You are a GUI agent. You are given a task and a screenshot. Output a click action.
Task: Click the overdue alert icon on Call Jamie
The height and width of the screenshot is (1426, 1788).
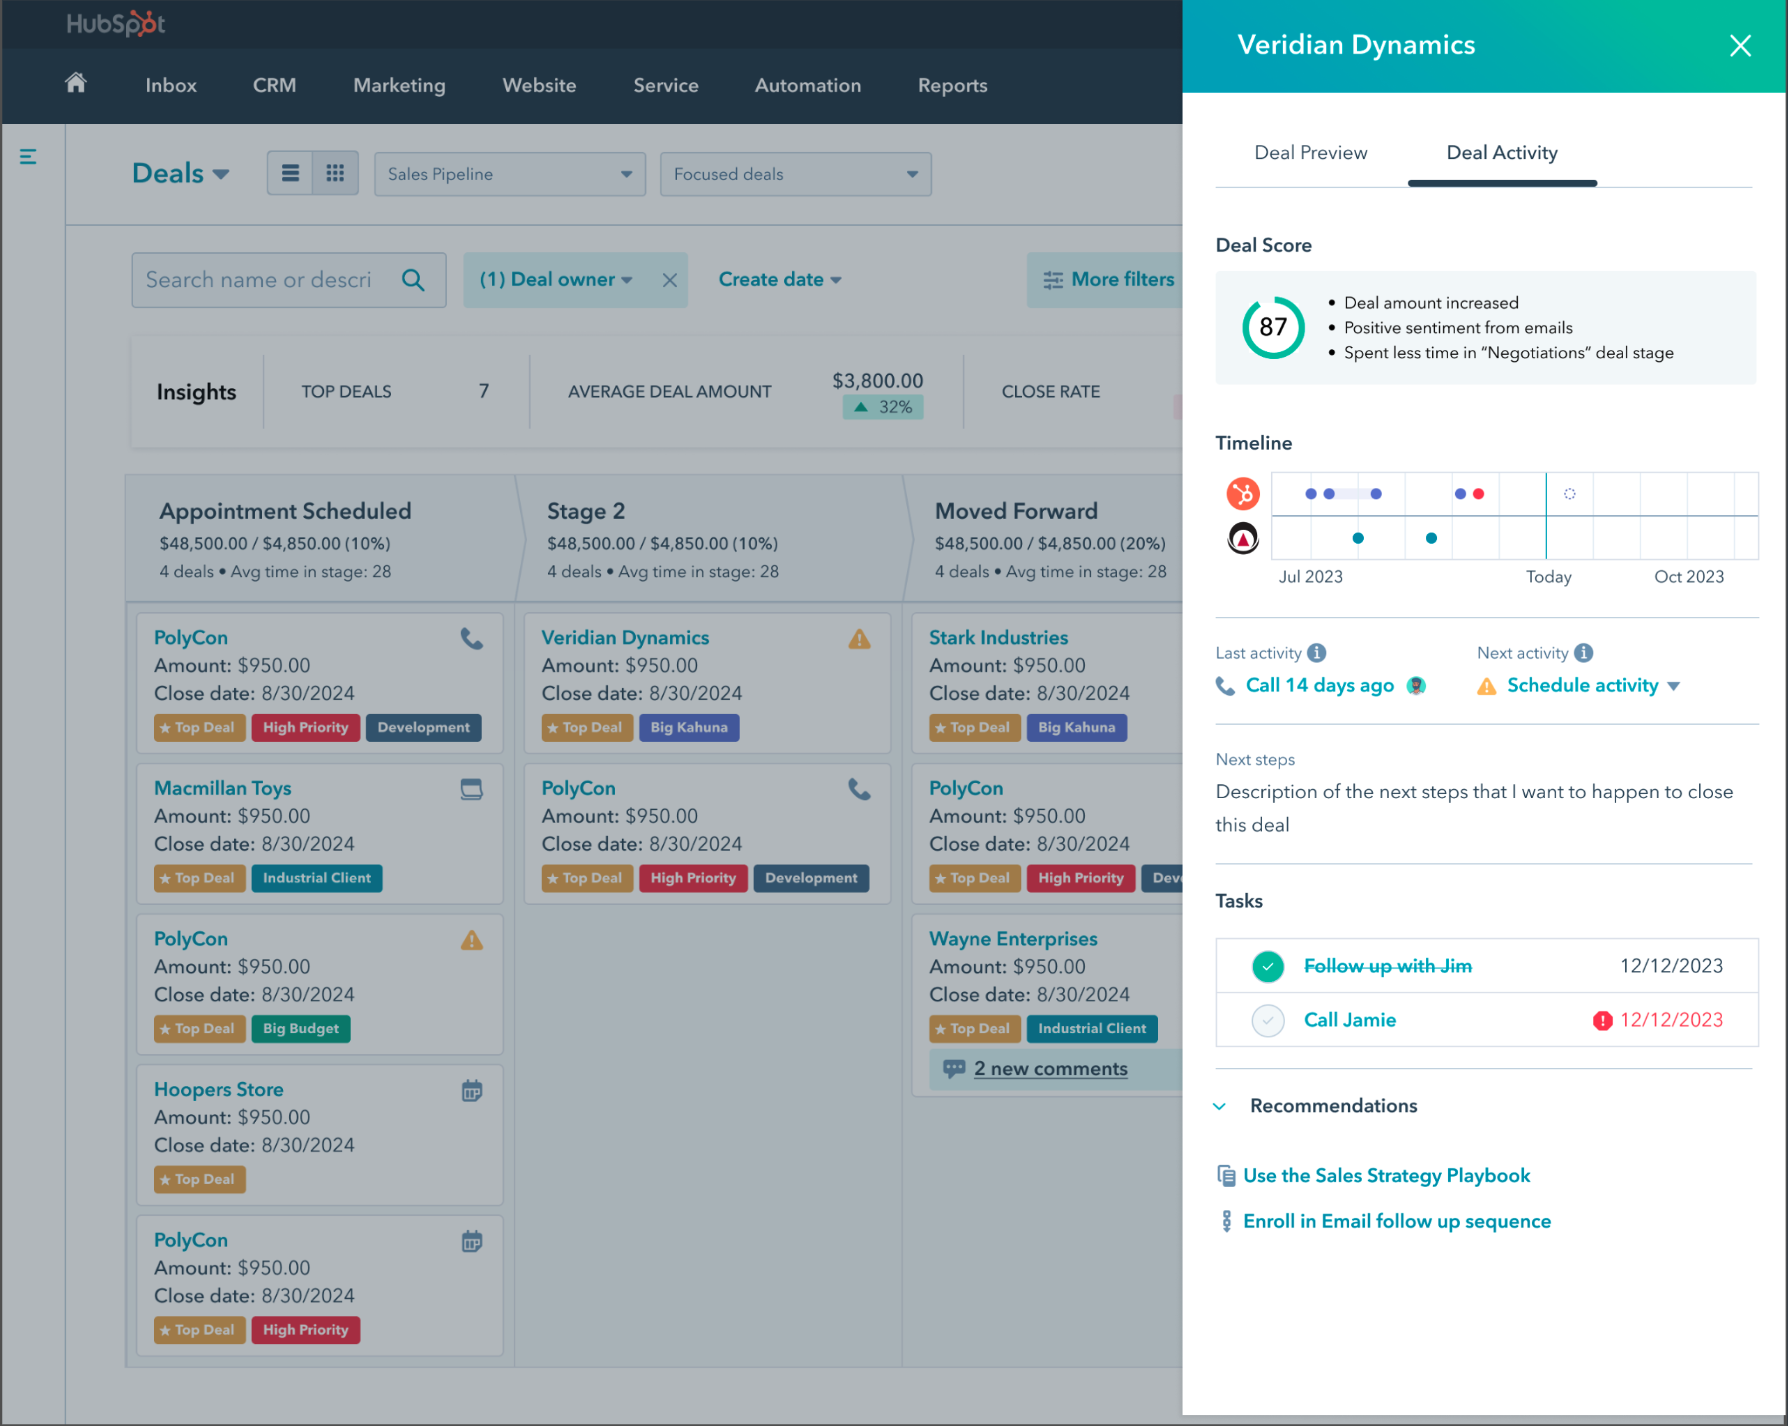pyautogui.click(x=1602, y=1021)
